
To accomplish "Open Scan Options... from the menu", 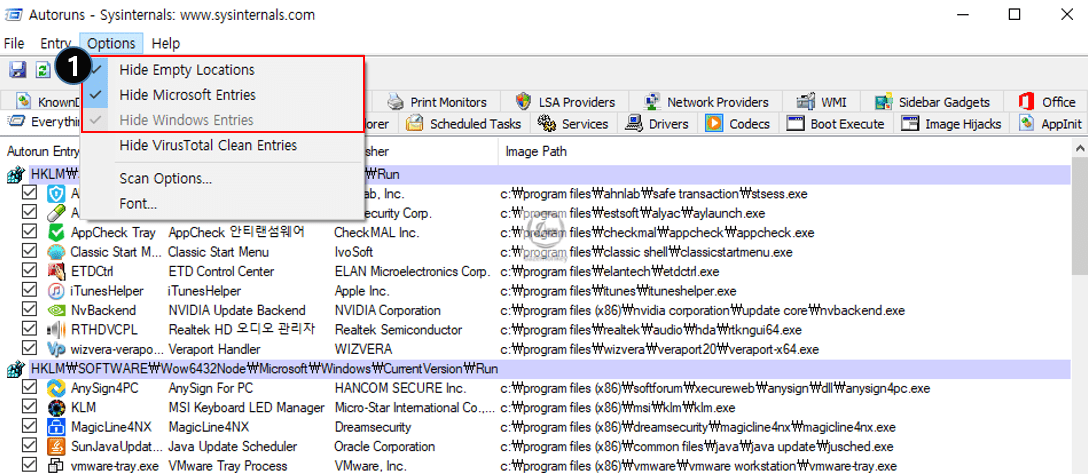I will 222,179.
